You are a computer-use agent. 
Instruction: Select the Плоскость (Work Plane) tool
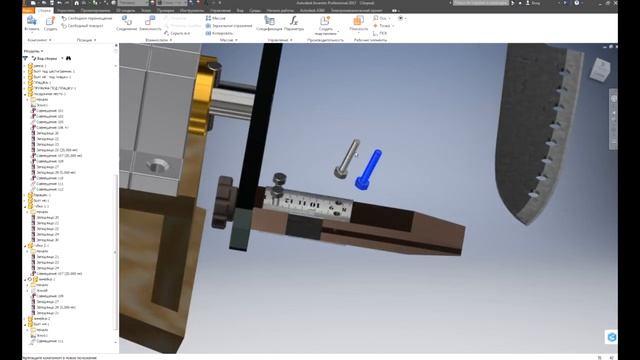pos(358,23)
